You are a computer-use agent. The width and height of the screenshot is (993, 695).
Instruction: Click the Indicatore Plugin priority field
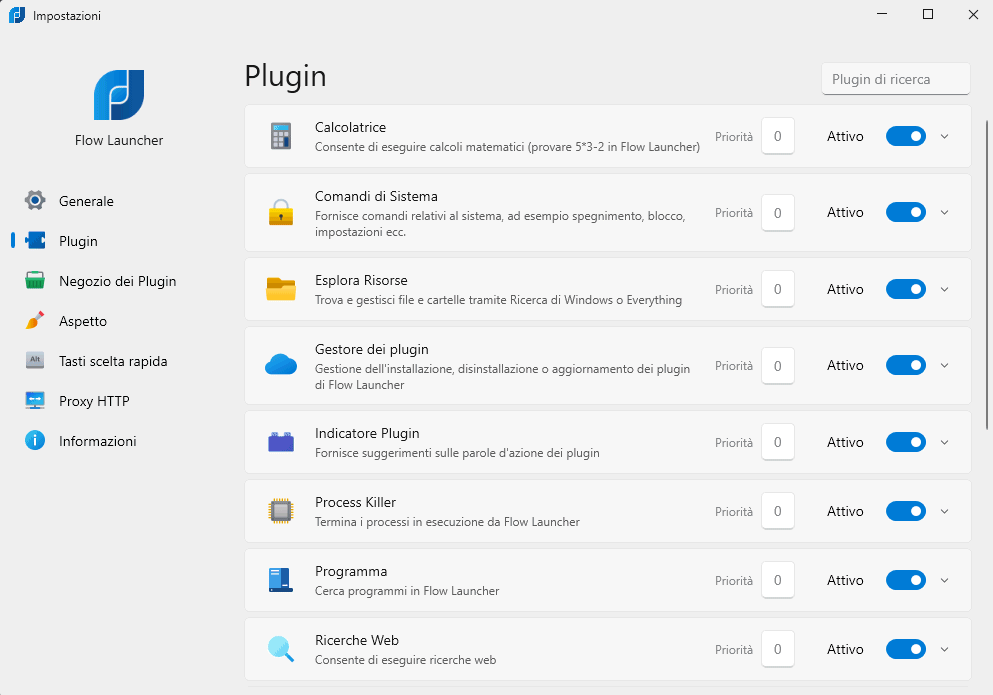(778, 442)
